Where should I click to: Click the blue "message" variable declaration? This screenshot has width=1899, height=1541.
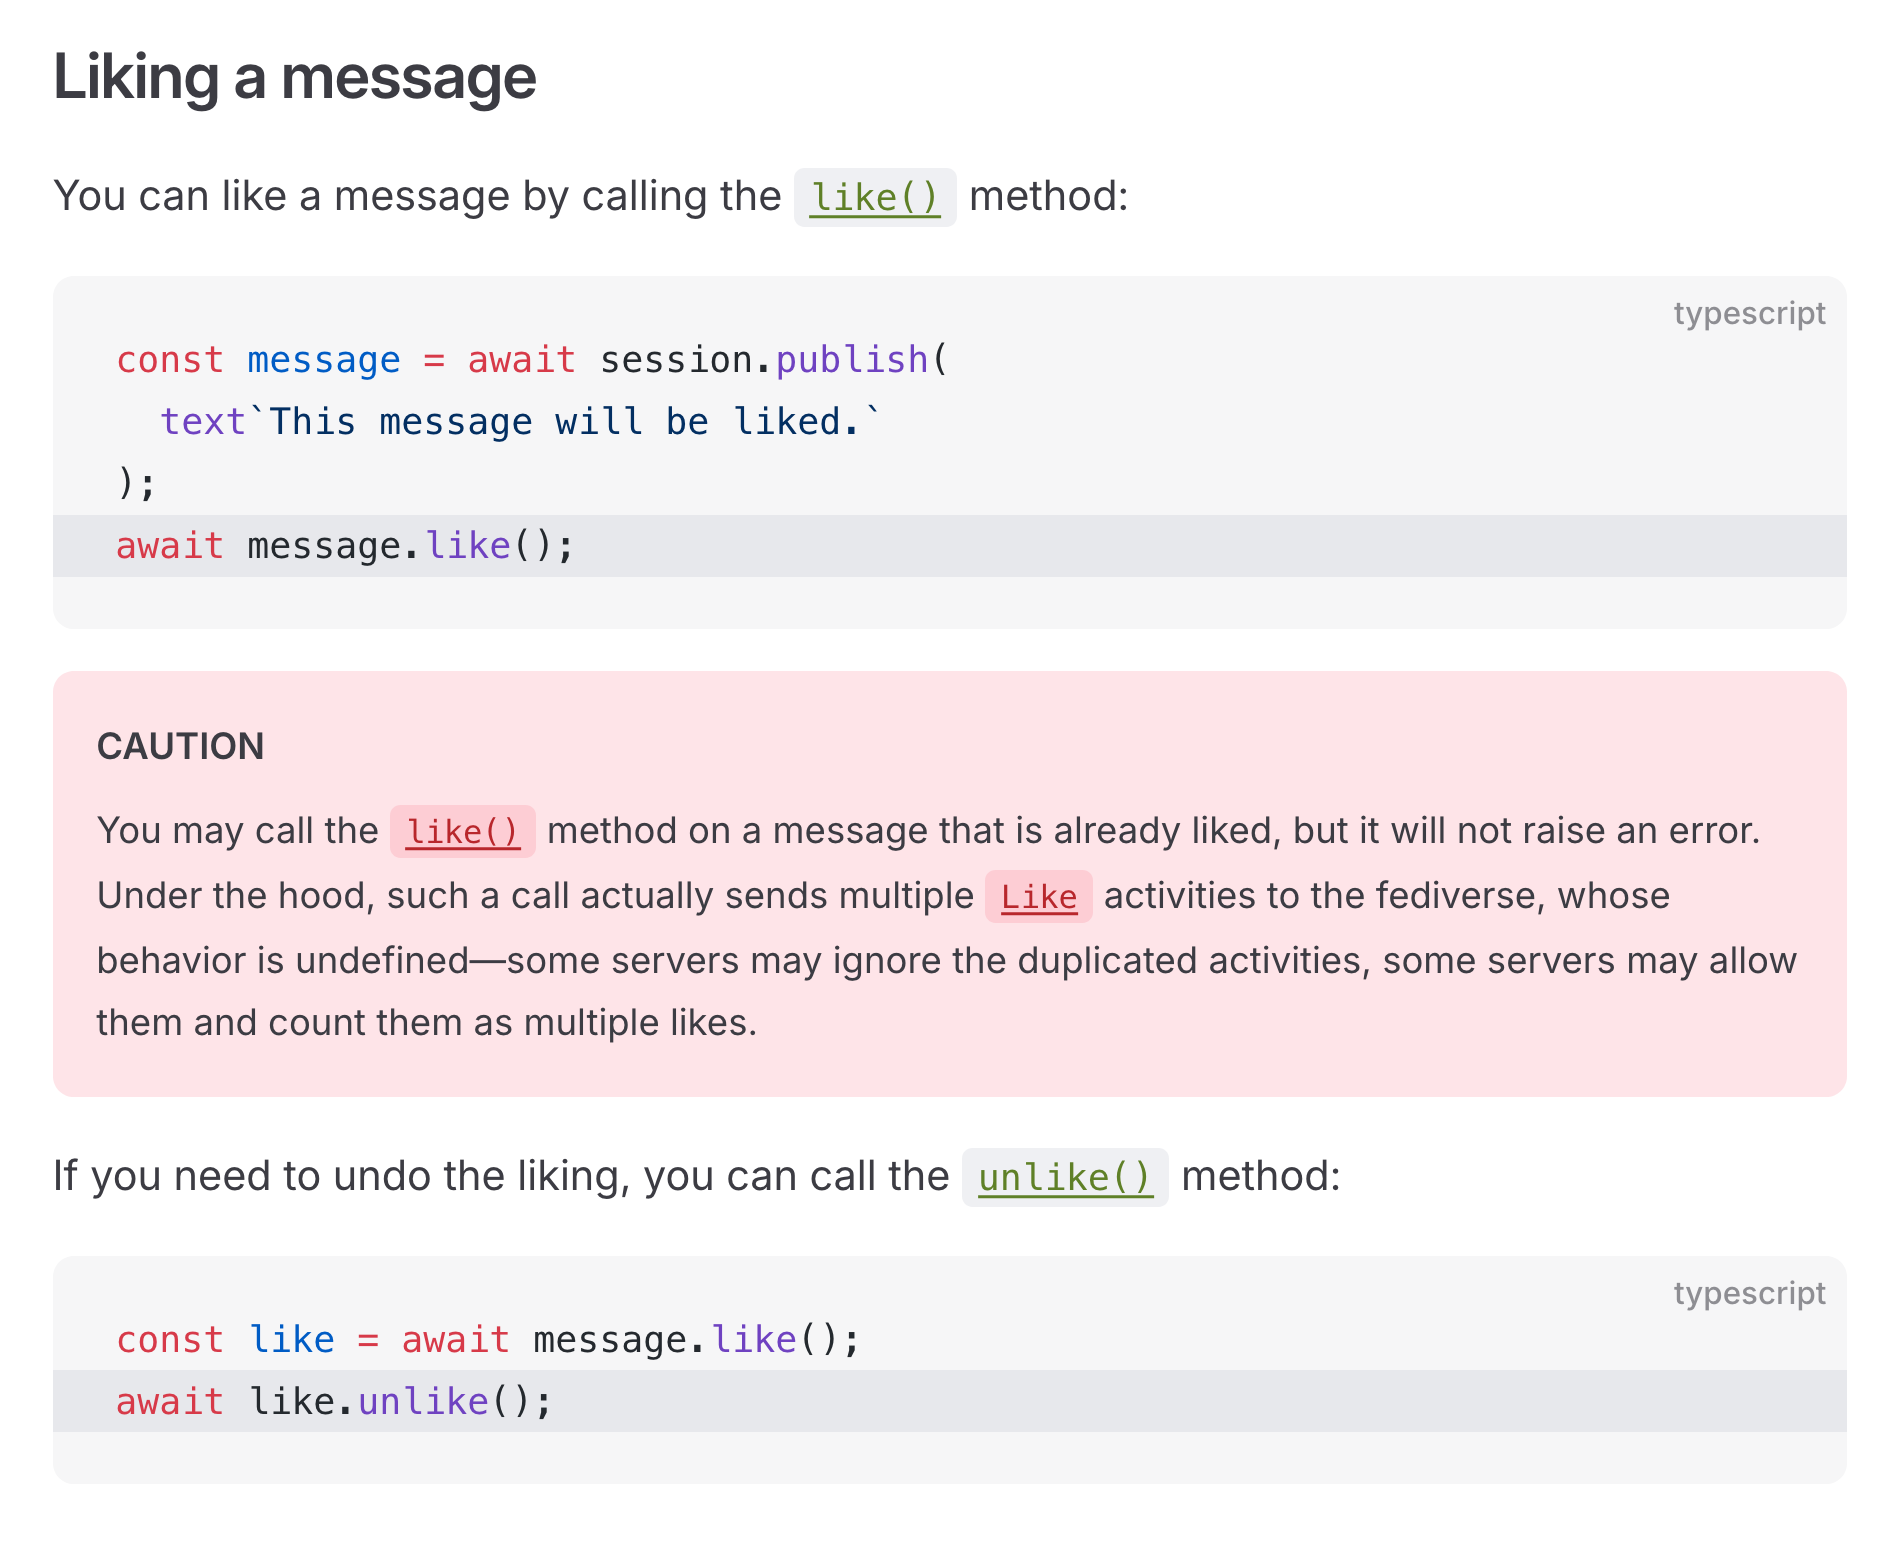click(x=323, y=360)
